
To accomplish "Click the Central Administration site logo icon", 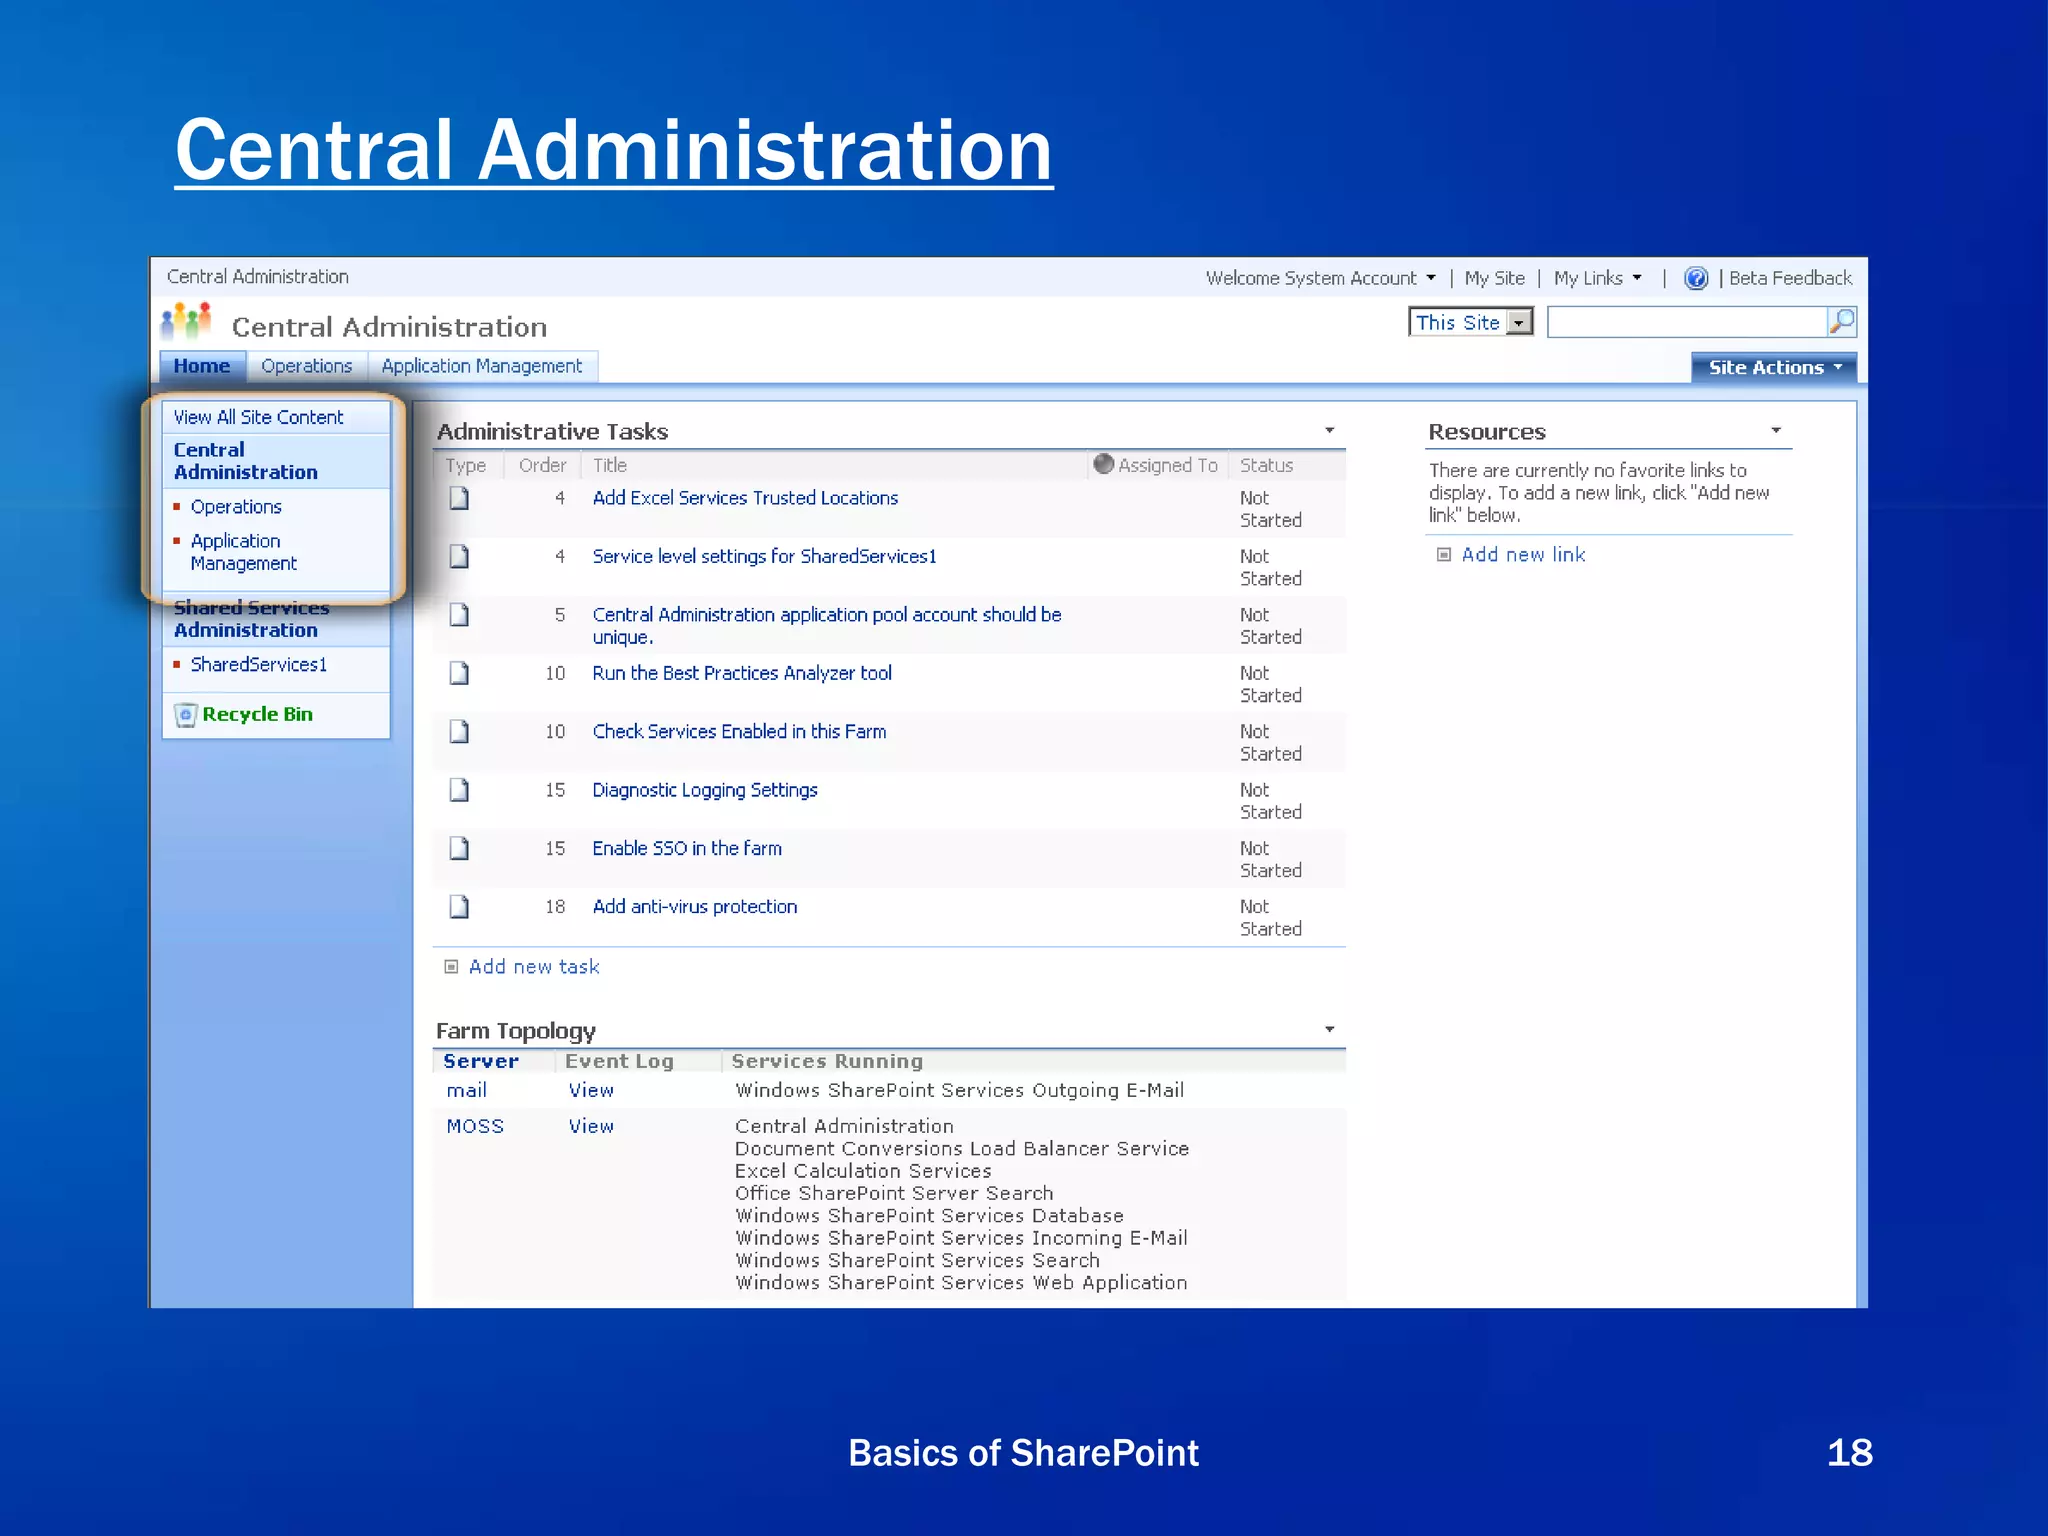I will (x=187, y=323).
